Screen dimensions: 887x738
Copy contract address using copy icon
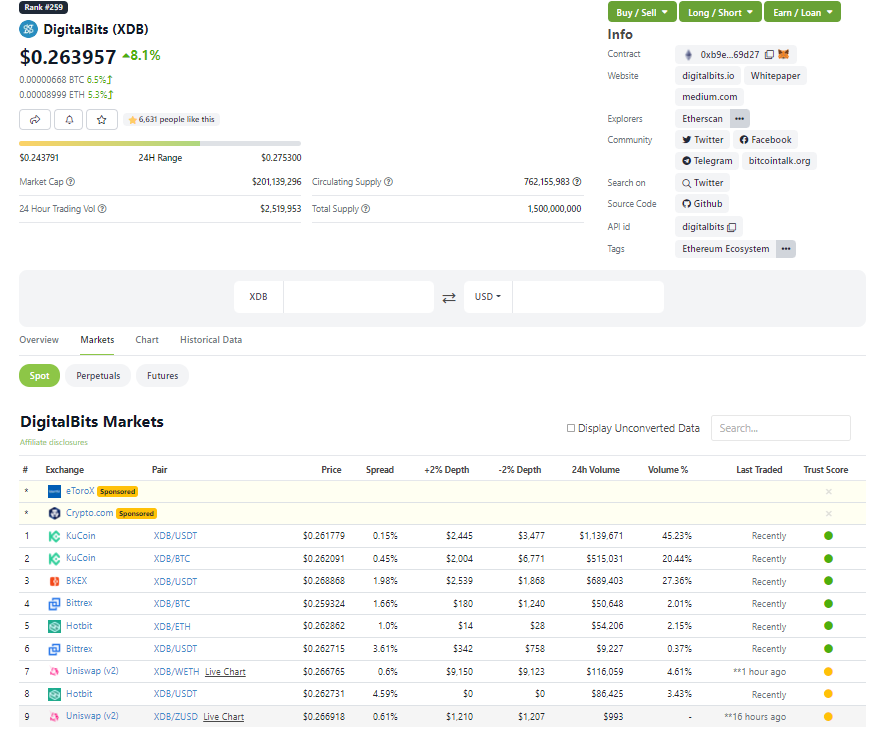click(x=769, y=55)
